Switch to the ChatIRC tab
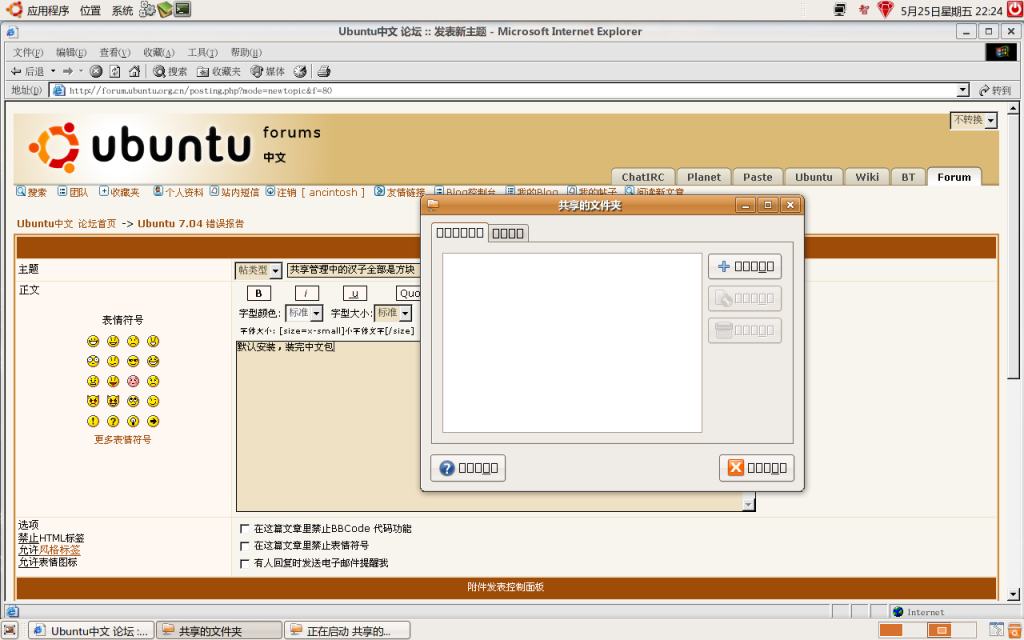This screenshot has height=640, width=1024. [x=643, y=177]
